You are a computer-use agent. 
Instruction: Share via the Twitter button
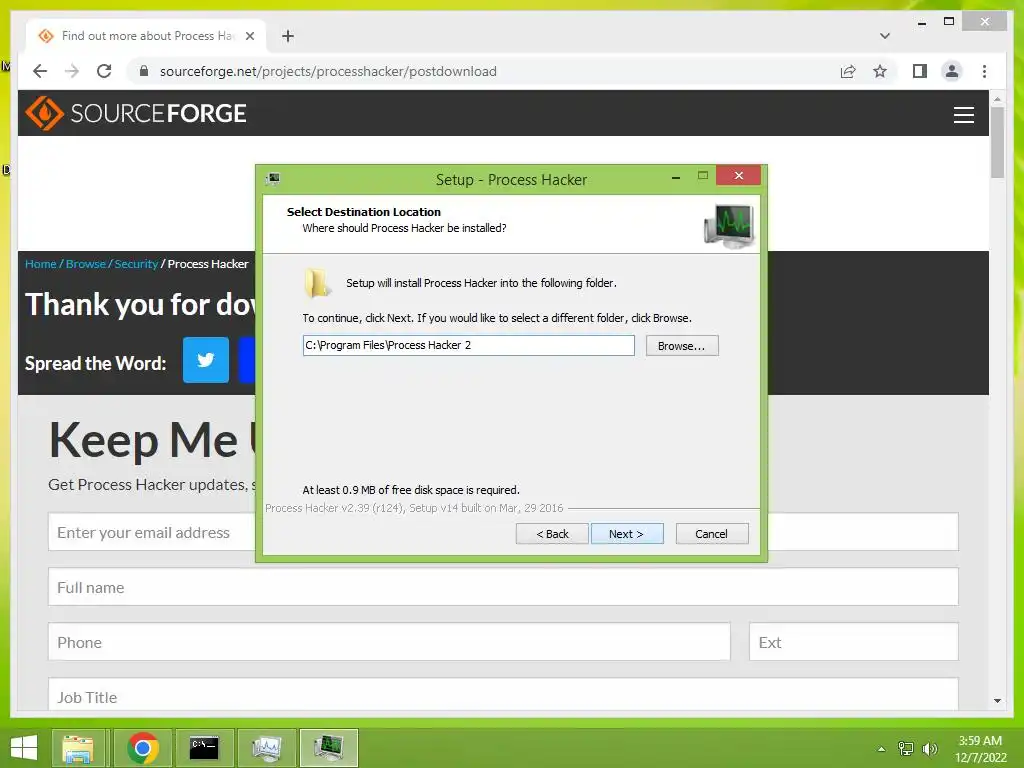pyautogui.click(x=206, y=360)
